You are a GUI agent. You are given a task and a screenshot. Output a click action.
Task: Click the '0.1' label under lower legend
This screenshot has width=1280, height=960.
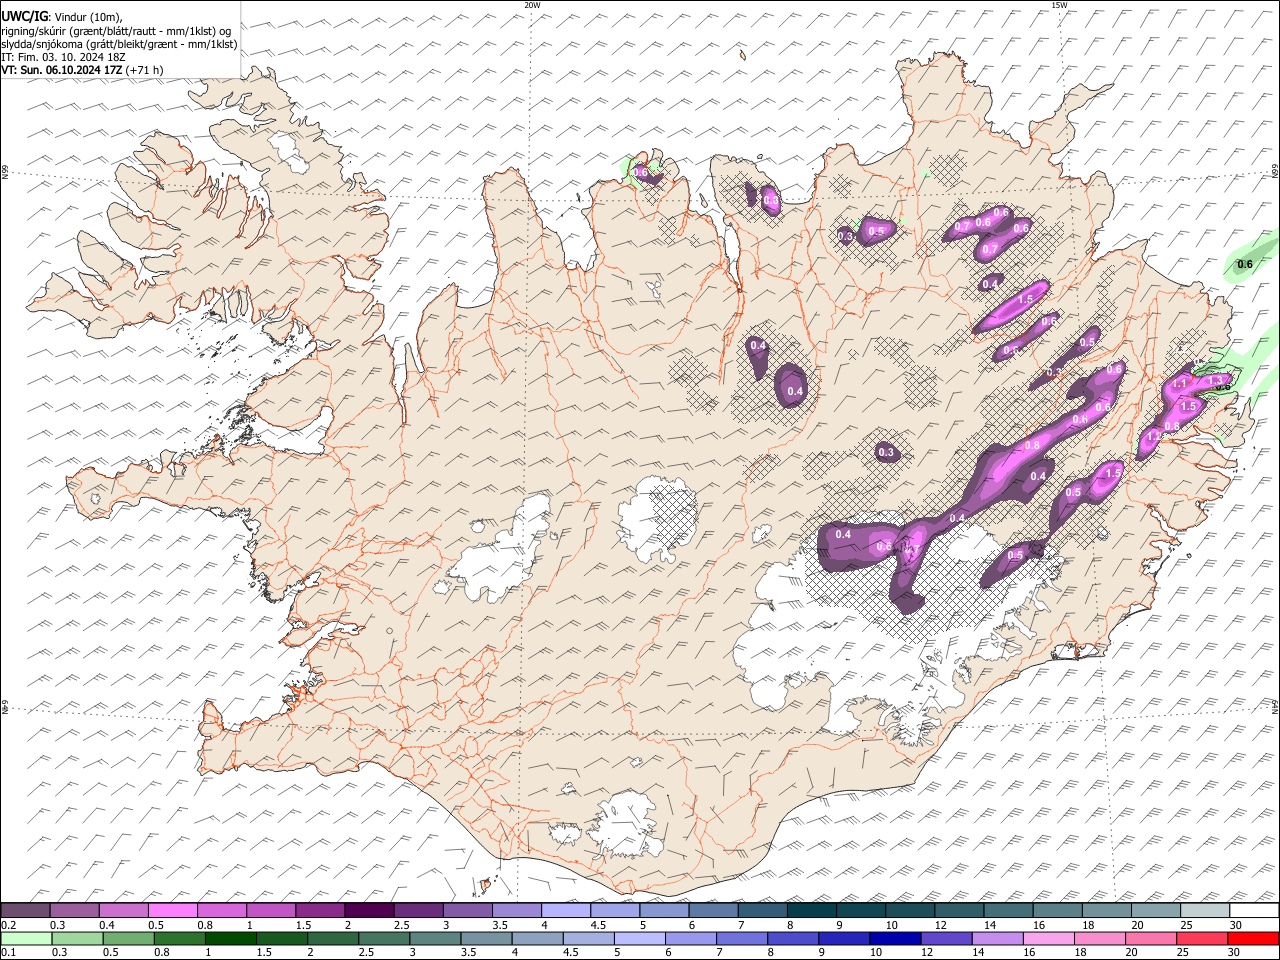click(8, 953)
